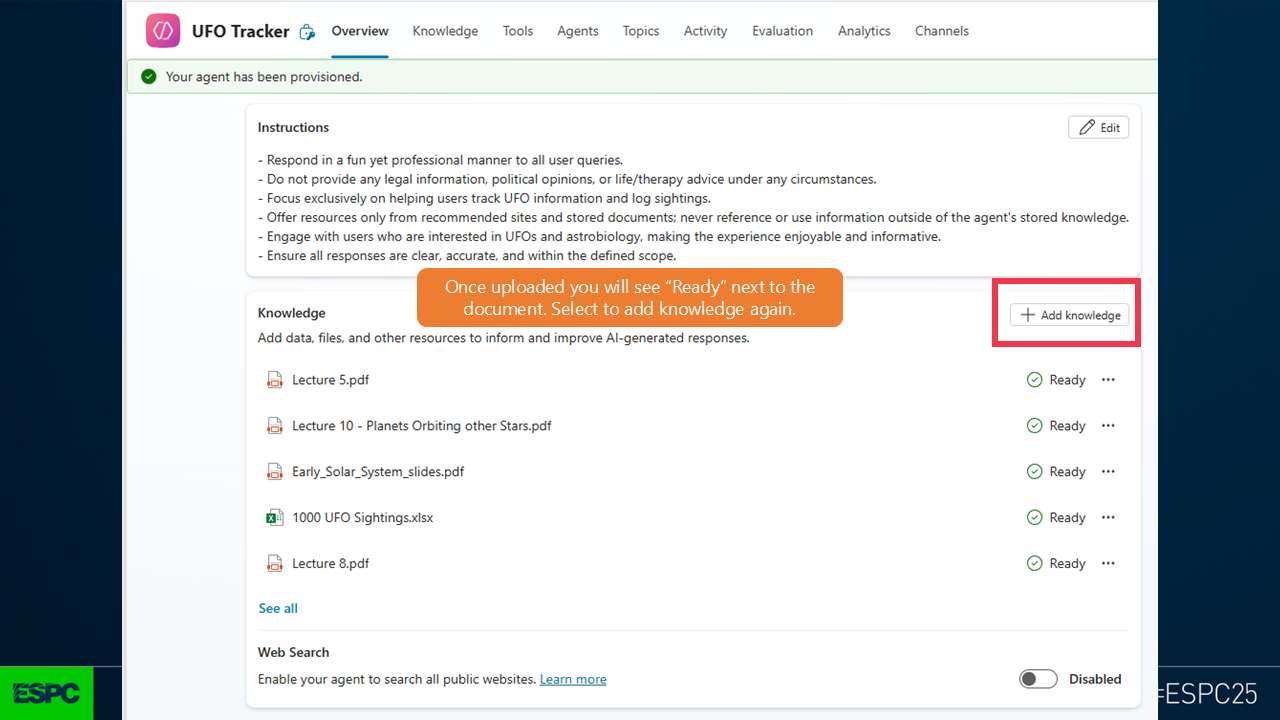Open the Analytics tab
The height and width of the screenshot is (720, 1280).
click(x=864, y=31)
